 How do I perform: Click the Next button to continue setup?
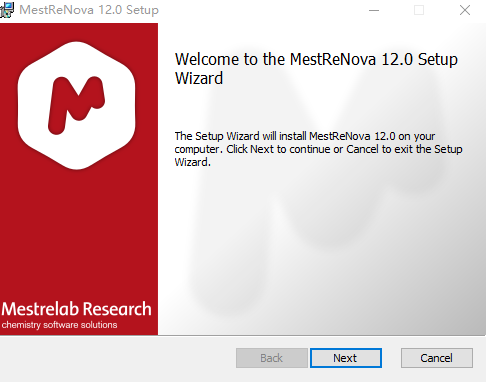pyautogui.click(x=346, y=358)
